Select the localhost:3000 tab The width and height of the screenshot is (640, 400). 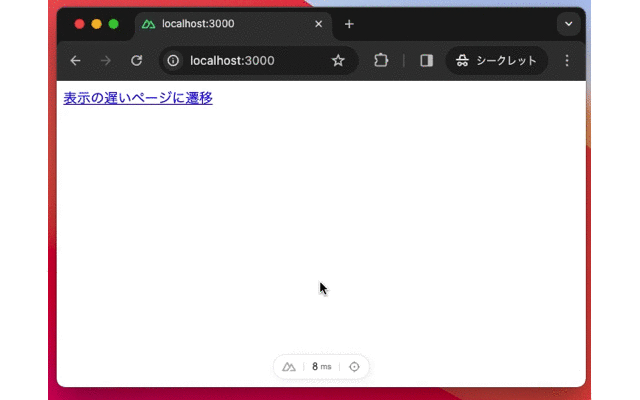click(x=233, y=24)
